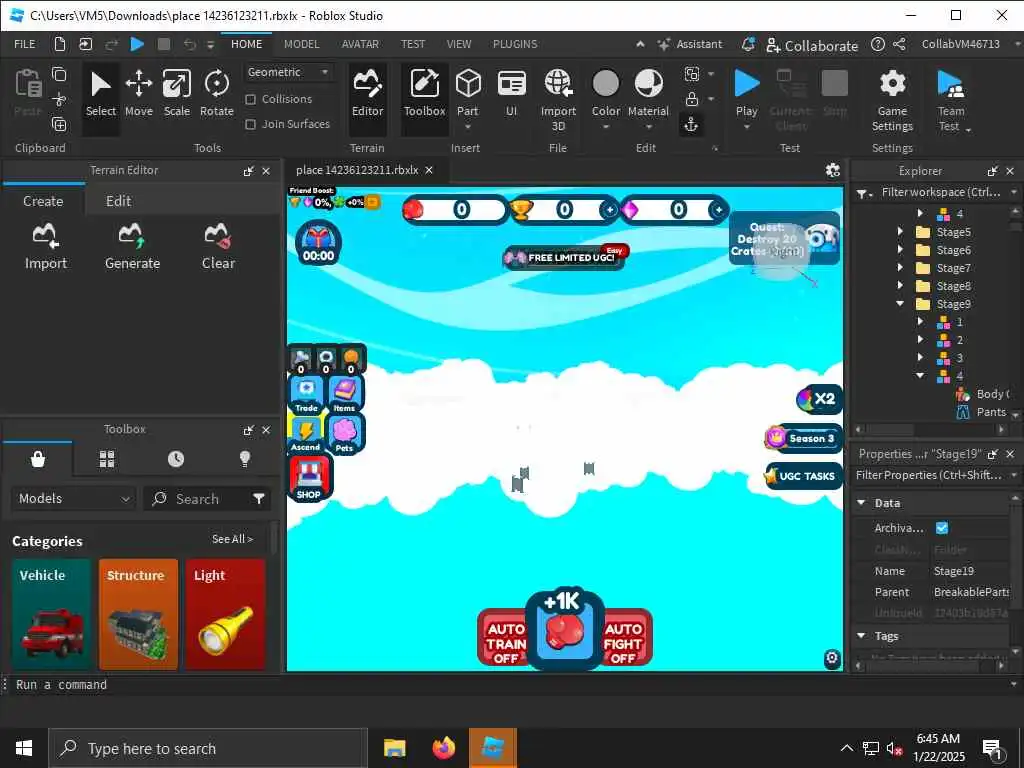Click the Season 3 button
1024x768 pixels.
tap(803, 438)
